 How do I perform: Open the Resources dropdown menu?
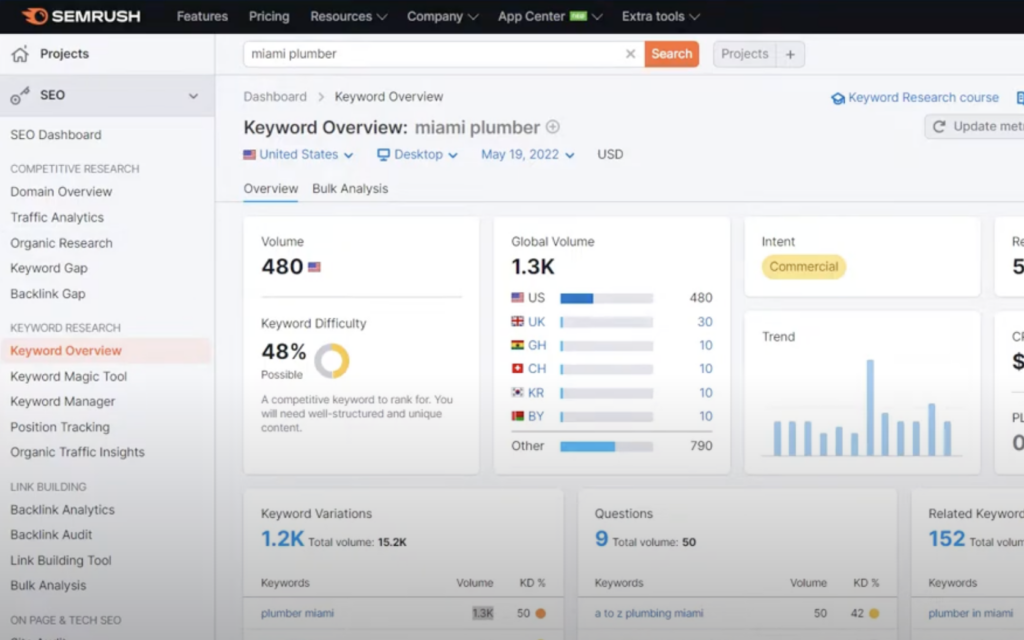click(348, 16)
